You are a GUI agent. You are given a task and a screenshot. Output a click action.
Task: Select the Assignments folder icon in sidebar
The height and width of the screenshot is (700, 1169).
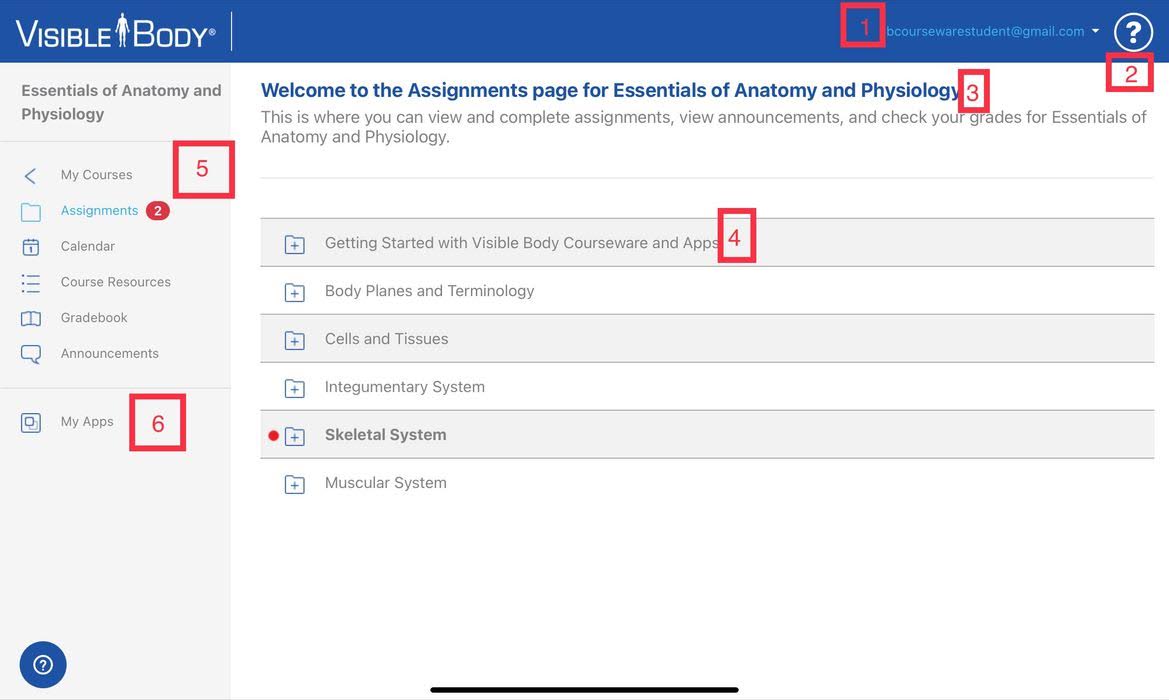31,212
